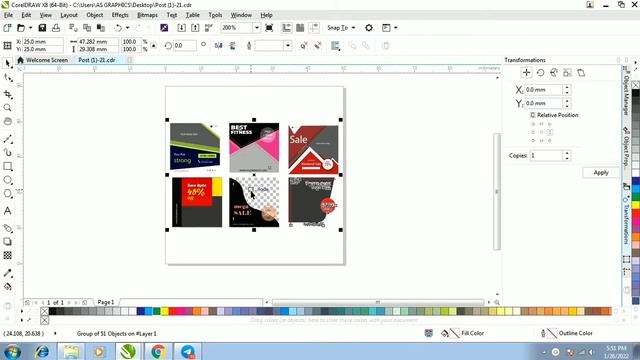Select the Rectangle tool
The image size is (640, 360).
click(7, 167)
